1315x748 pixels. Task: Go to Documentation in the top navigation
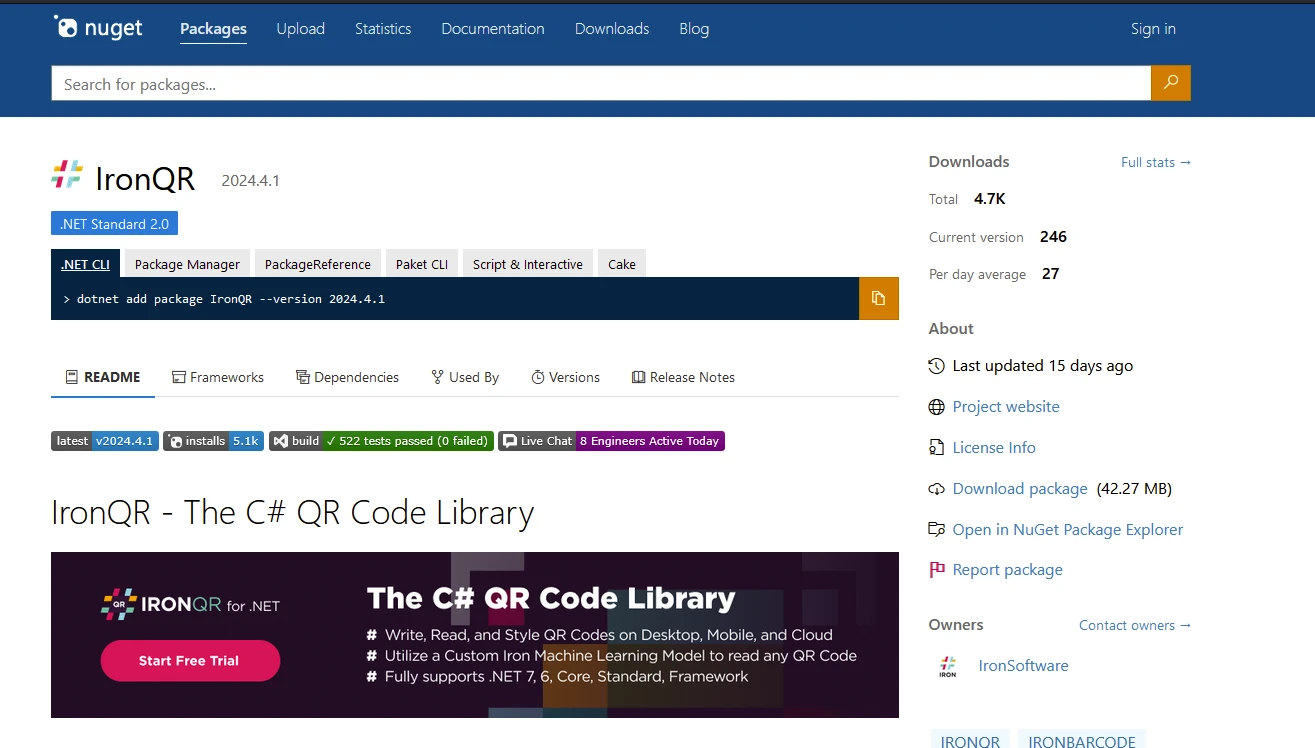(492, 29)
